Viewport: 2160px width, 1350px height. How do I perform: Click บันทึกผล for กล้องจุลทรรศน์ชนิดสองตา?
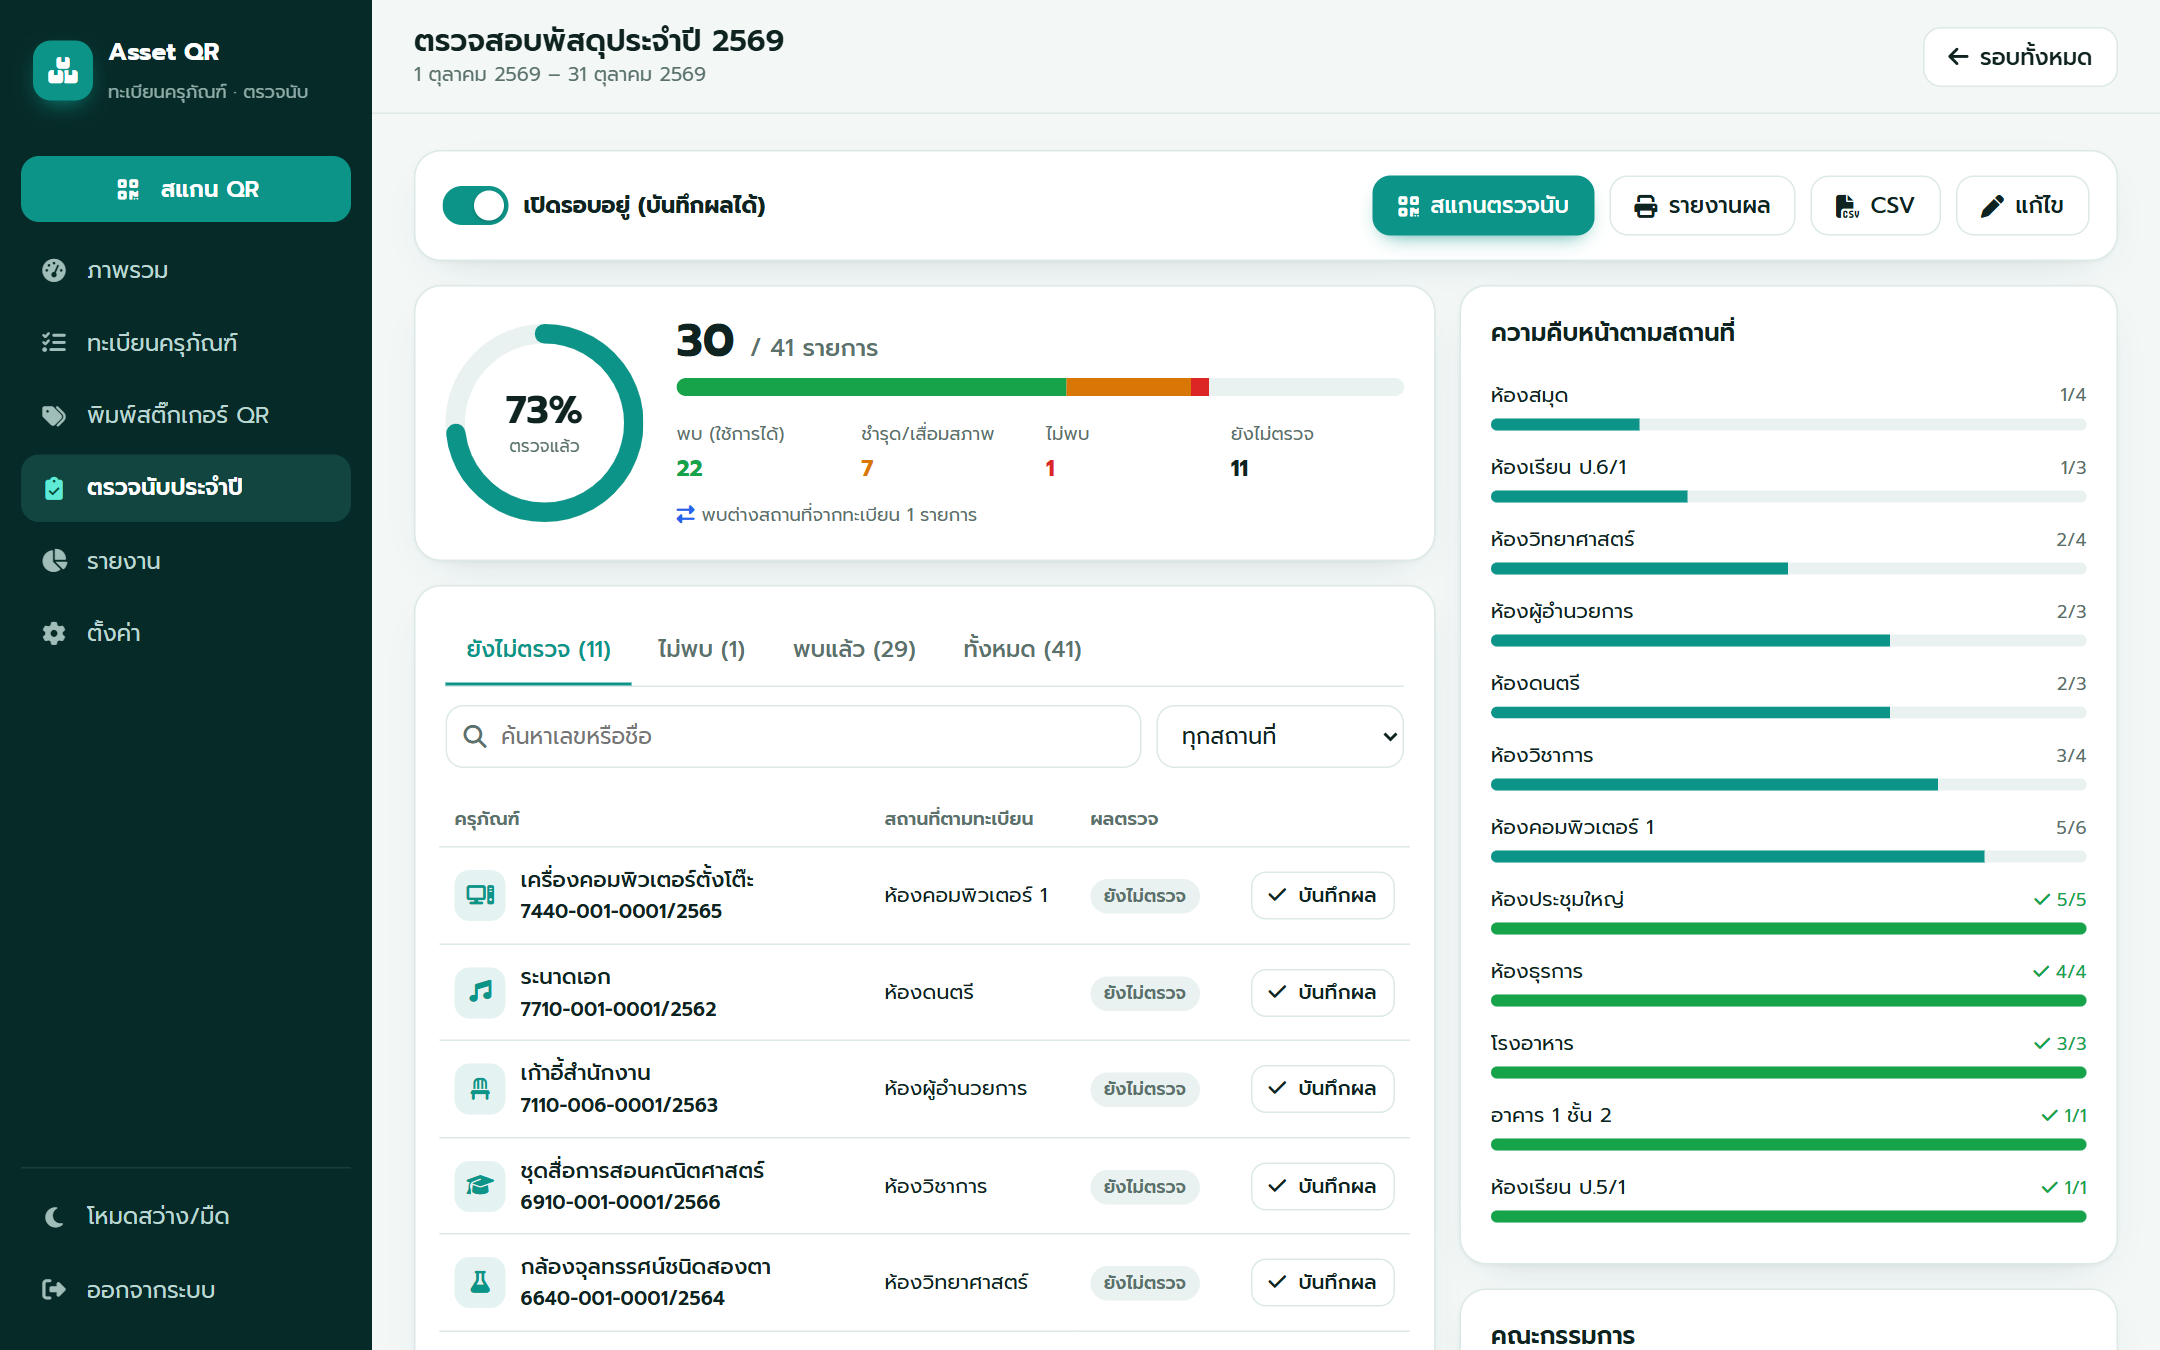pyautogui.click(x=1322, y=1282)
